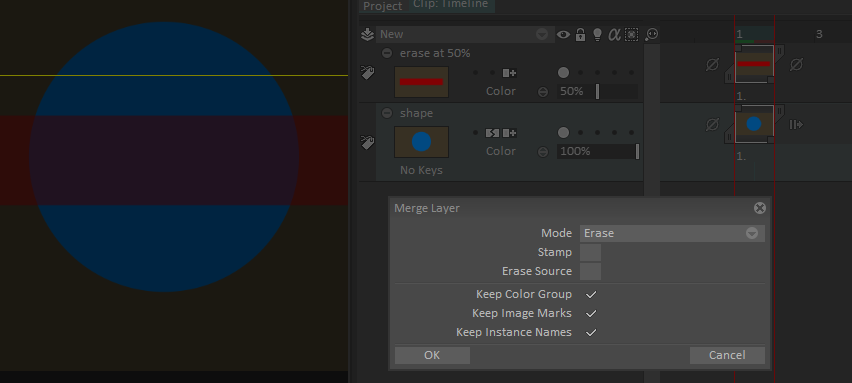Click the large grey dot on 'erase at 50%' layer
The height and width of the screenshot is (383, 852).
[x=563, y=72]
